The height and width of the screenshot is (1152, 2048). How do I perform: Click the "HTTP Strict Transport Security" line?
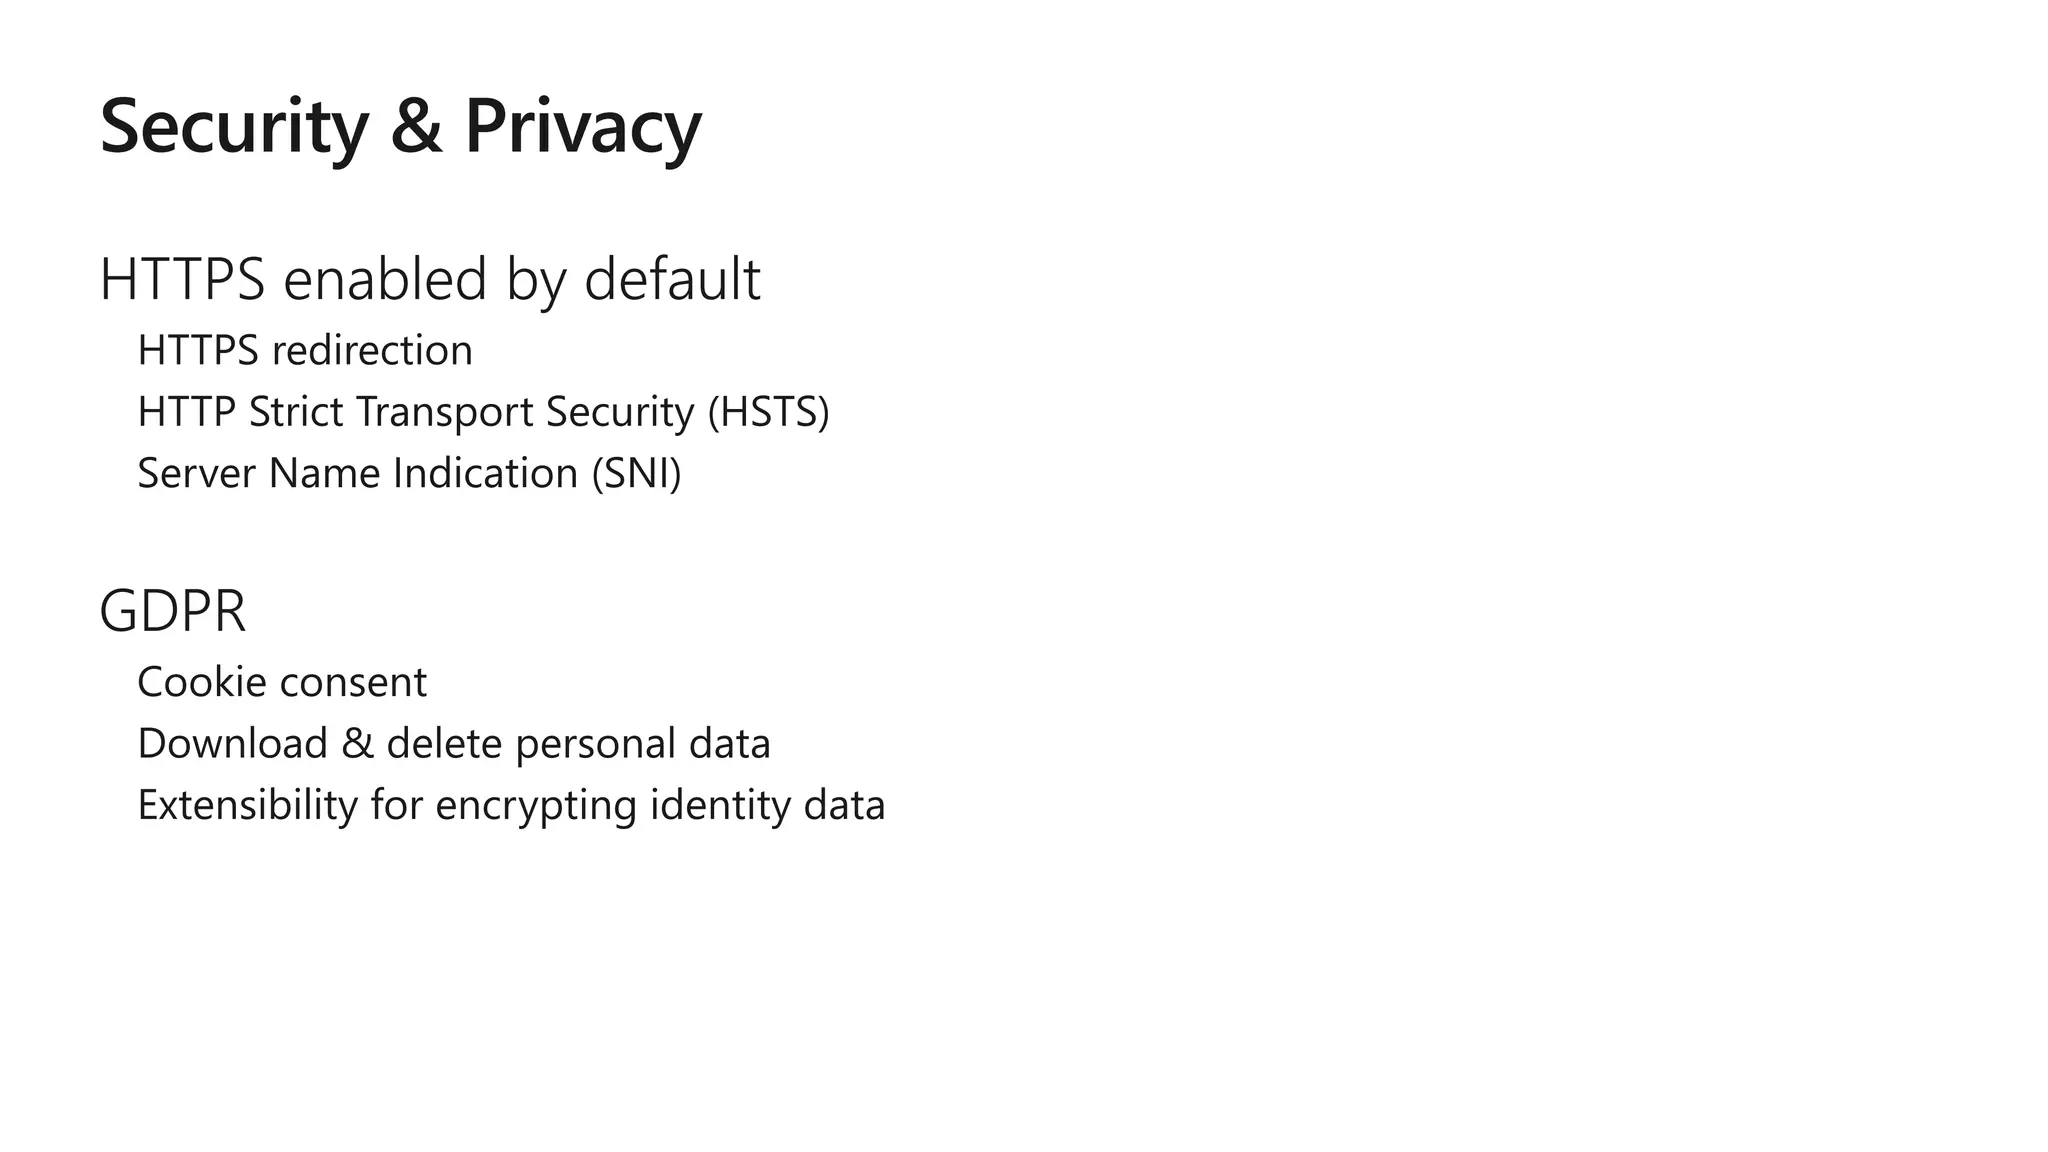click(x=420, y=412)
